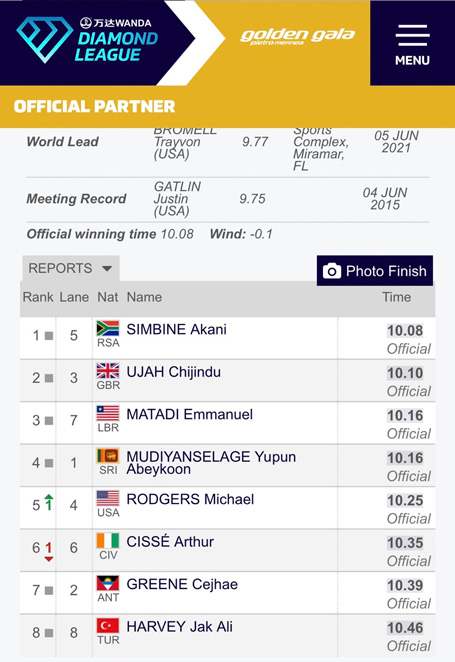Open athlete RODGERS Michael's profile

(x=190, y=499)
